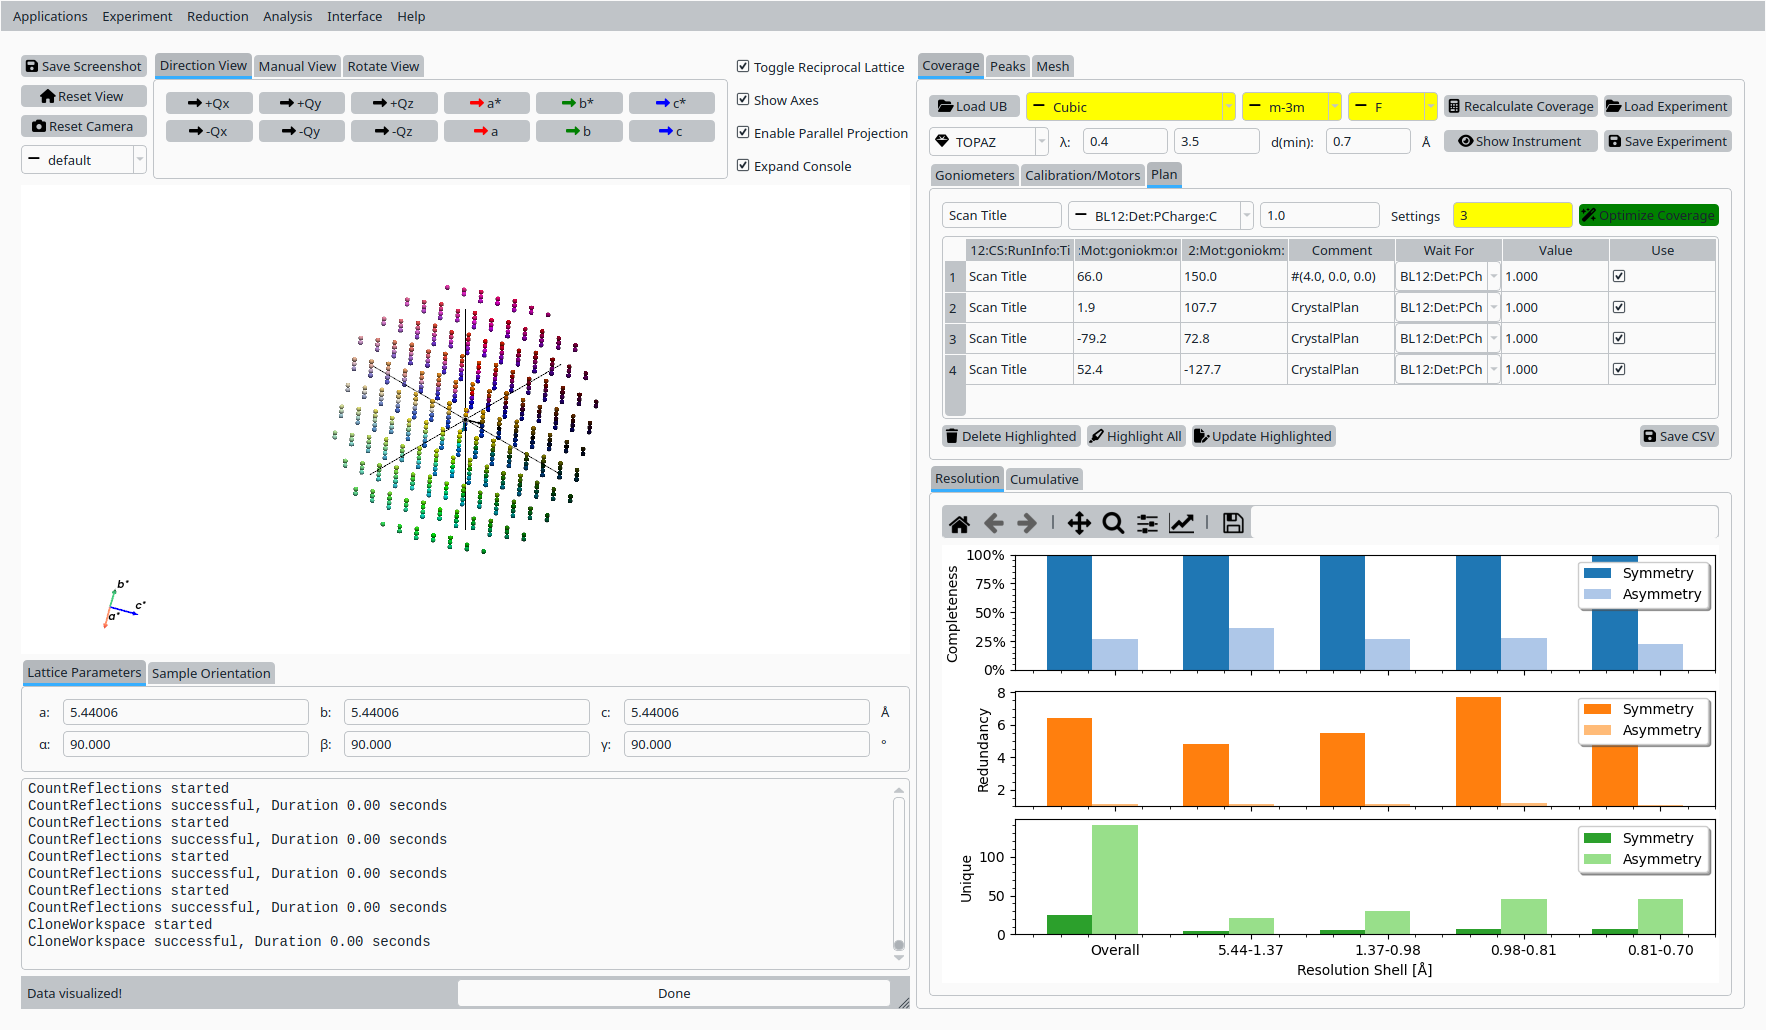Toggle the Reciprocal Lattice checkbox
Viewport: 1766px width, 1030px height.
pyautogui.click(x=743, y=67)
